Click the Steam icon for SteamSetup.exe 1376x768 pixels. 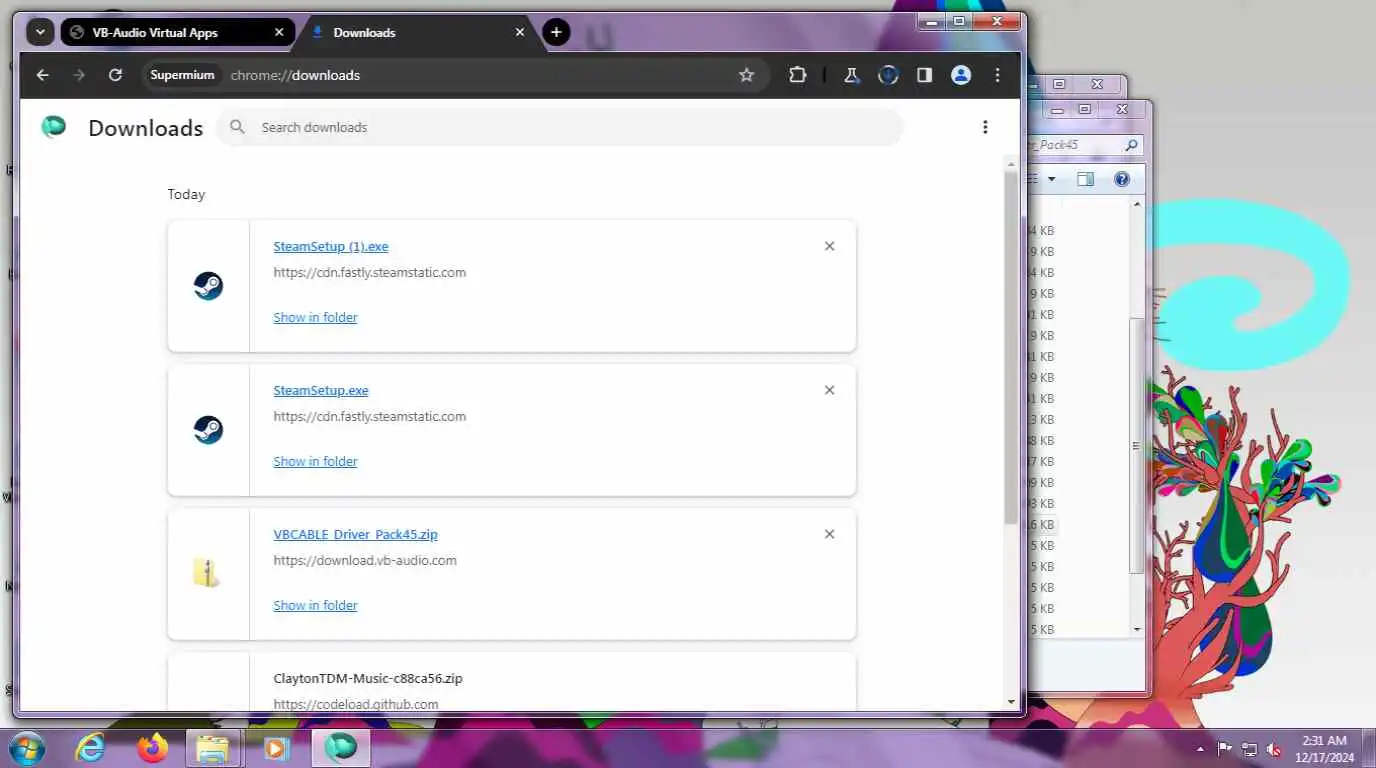pos(208,430)
